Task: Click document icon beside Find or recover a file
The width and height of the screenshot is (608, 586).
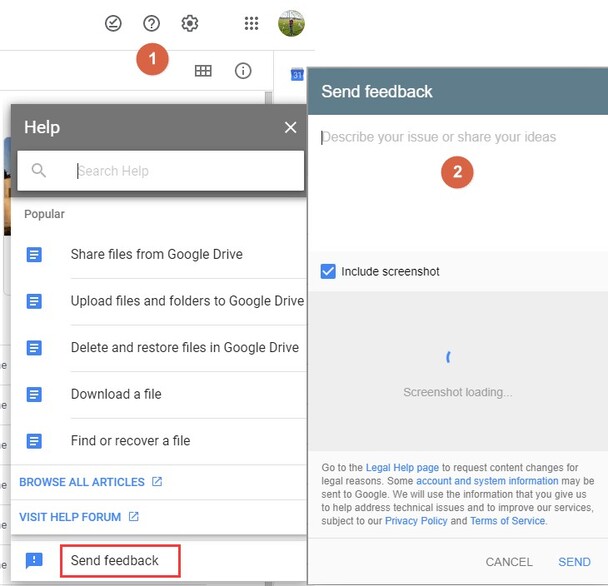Action: pos(34,441)
